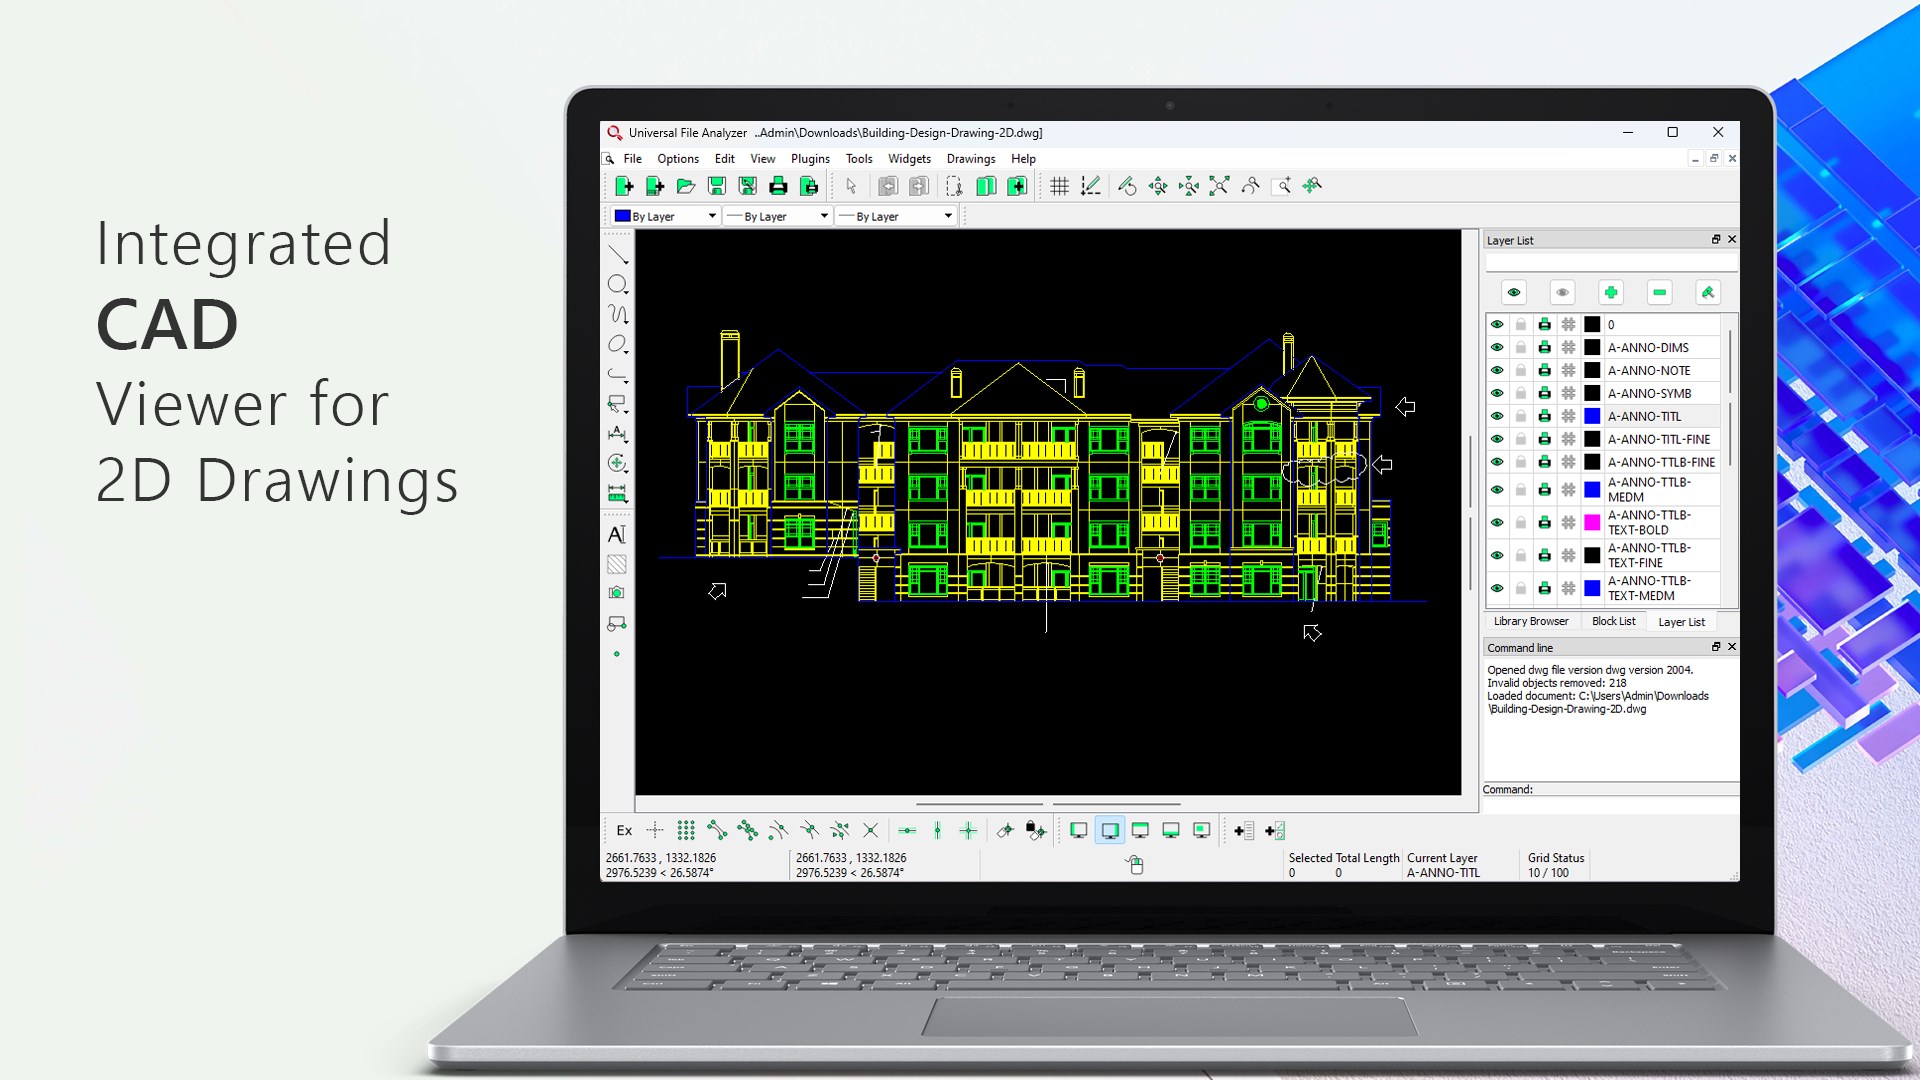
Task: Hide the A-ANNO-DIMS layer with its eye icon
Action: pos(1497,348)
